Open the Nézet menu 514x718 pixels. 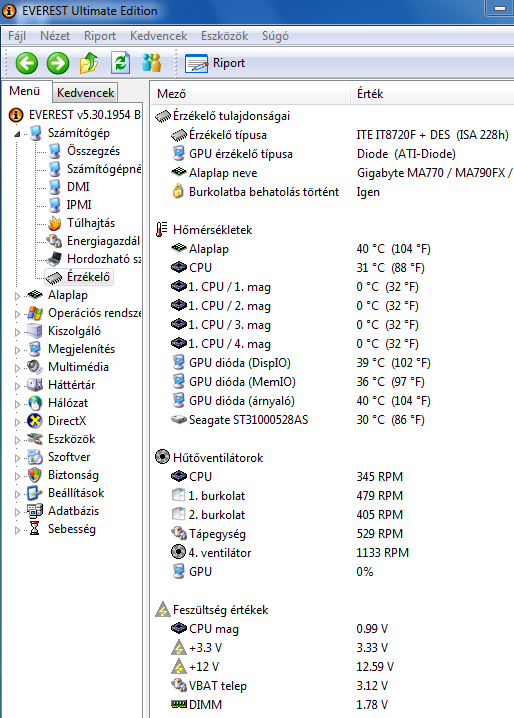55,36
